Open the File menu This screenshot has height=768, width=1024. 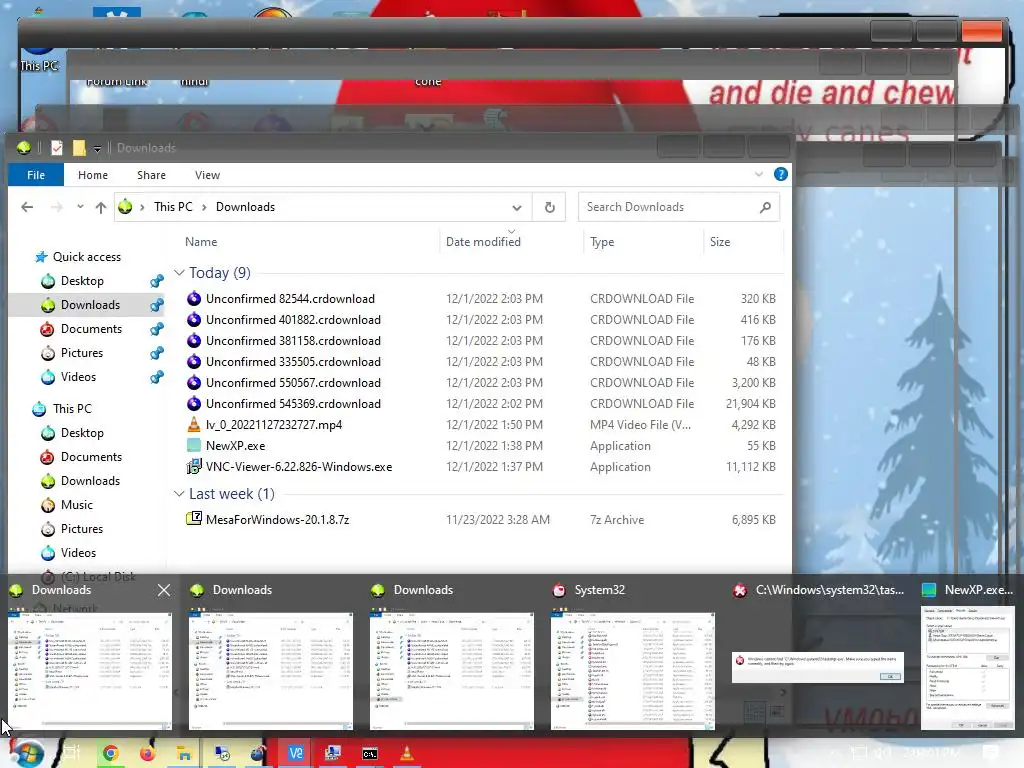click(36, 175)
